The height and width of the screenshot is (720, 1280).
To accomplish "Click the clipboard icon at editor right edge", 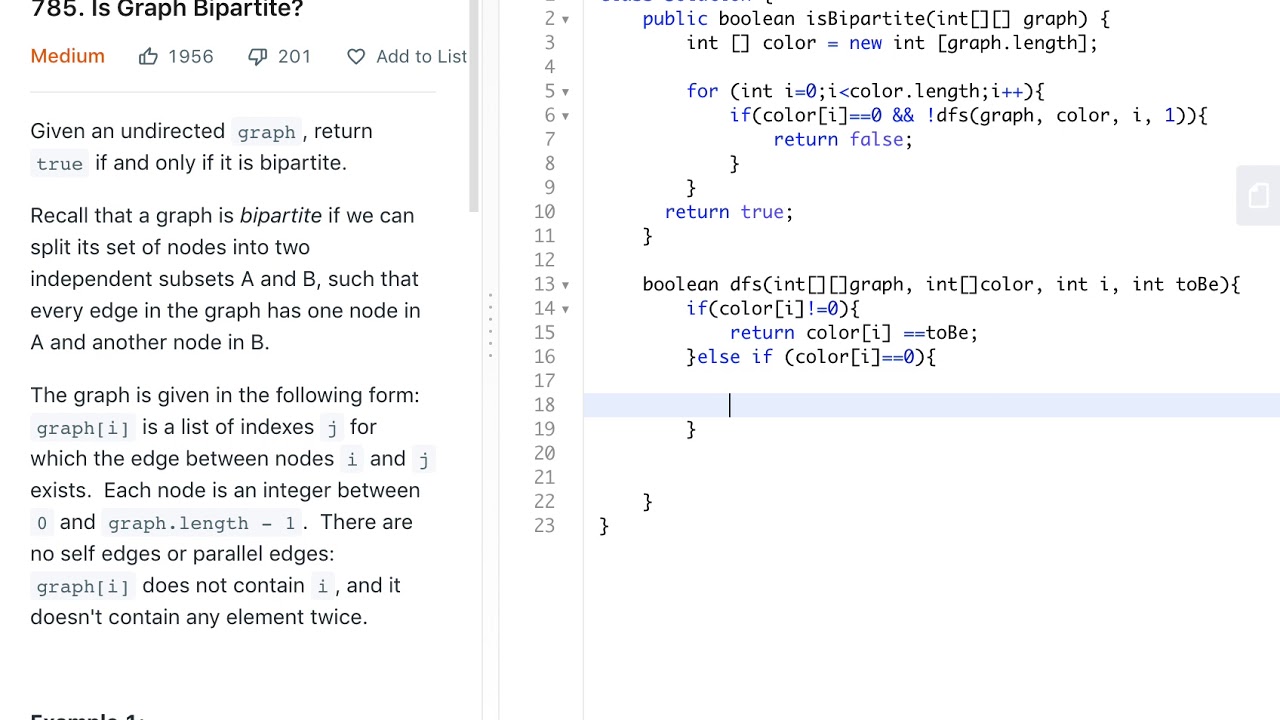I will click(x=1258, y=196).
